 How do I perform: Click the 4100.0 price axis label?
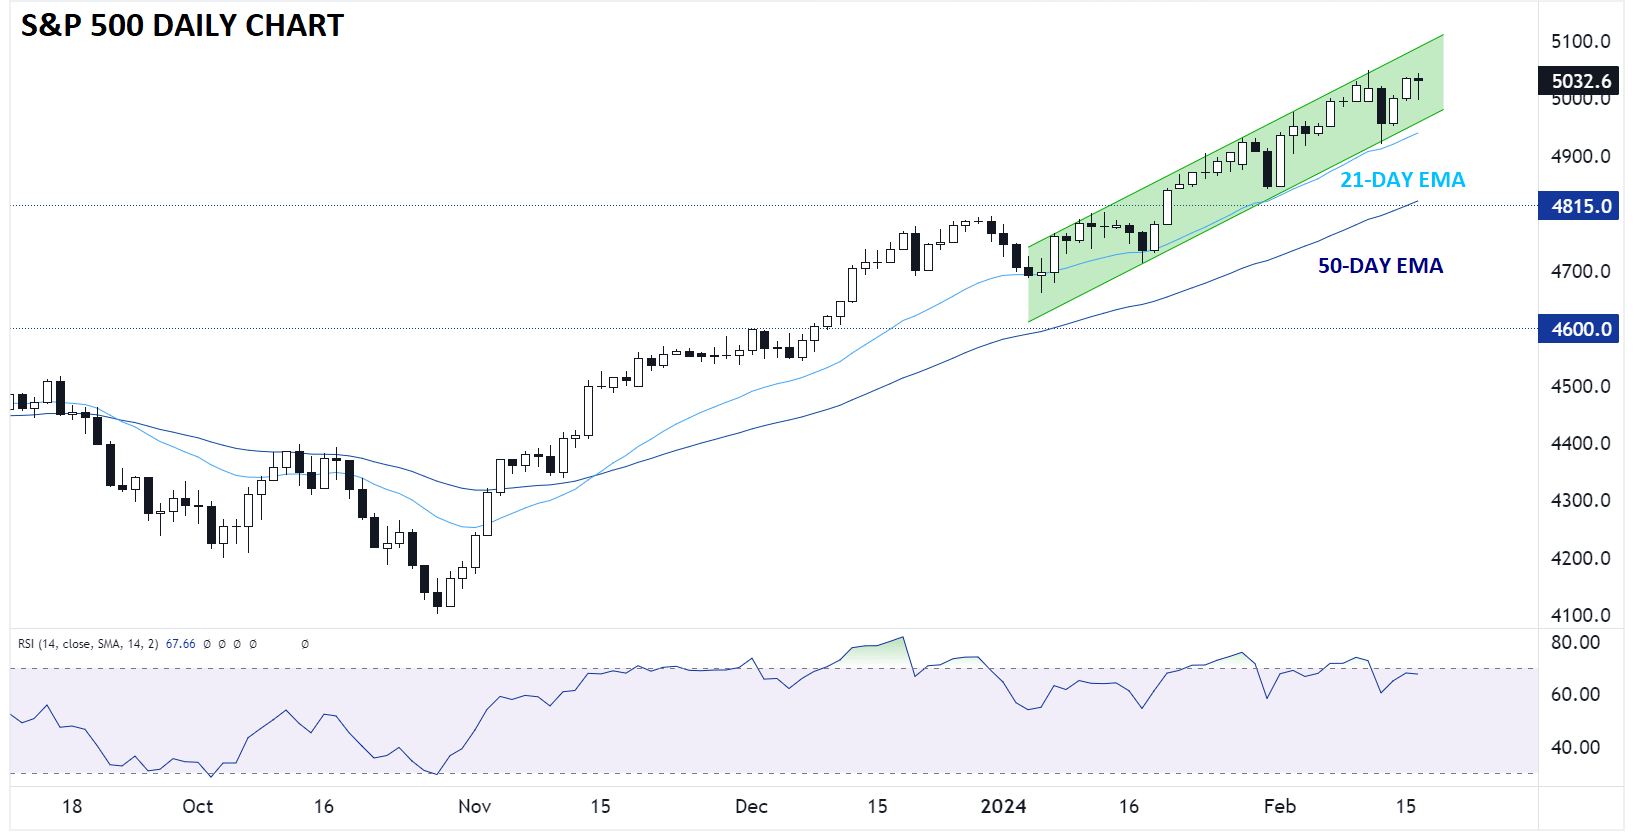1580,615
